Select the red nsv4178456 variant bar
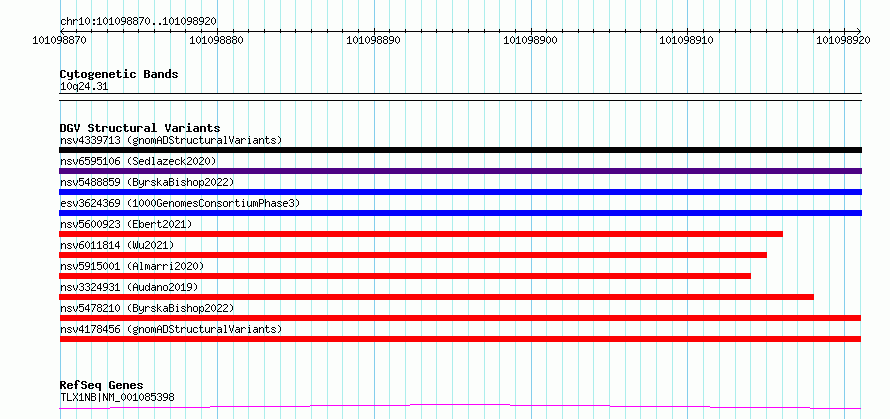890x419 pixels. (460, 339)
